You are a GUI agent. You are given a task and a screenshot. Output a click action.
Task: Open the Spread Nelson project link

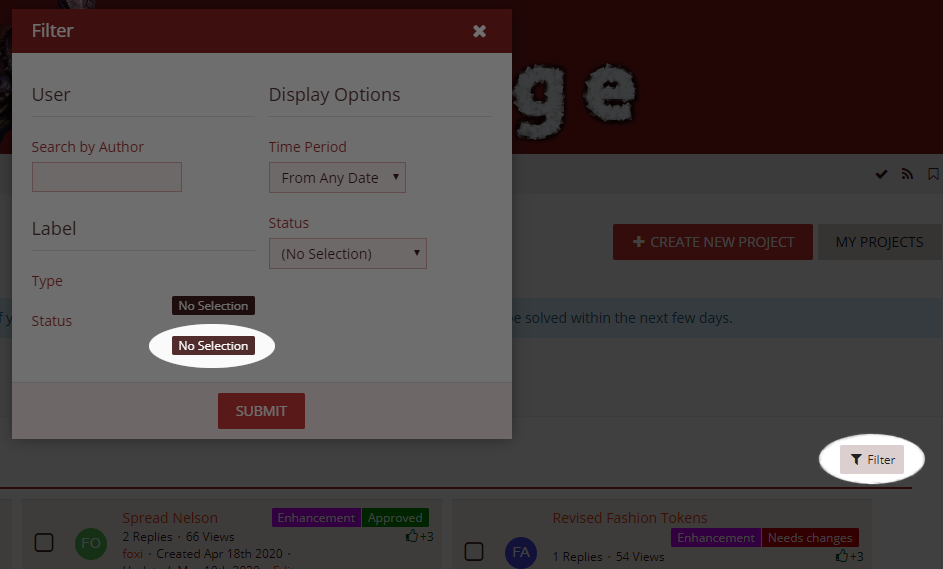(x=170, y=518)
